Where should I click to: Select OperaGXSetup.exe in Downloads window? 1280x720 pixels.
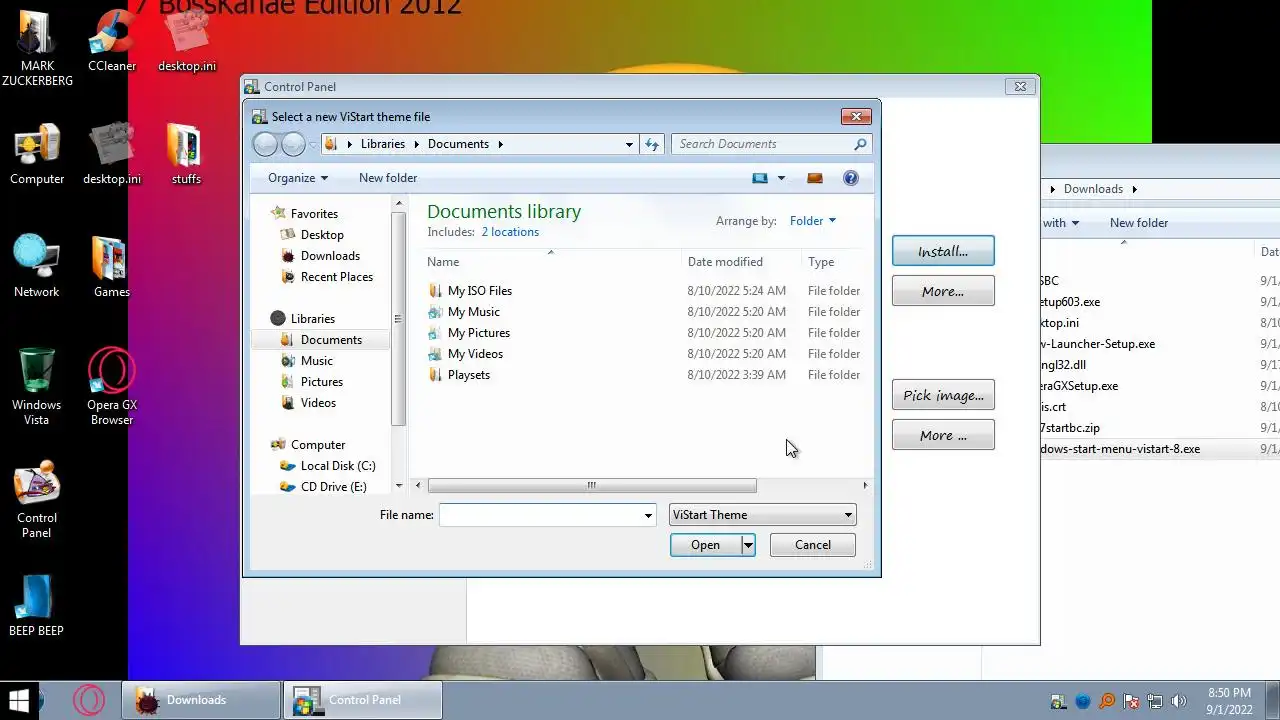point(1079,386)
